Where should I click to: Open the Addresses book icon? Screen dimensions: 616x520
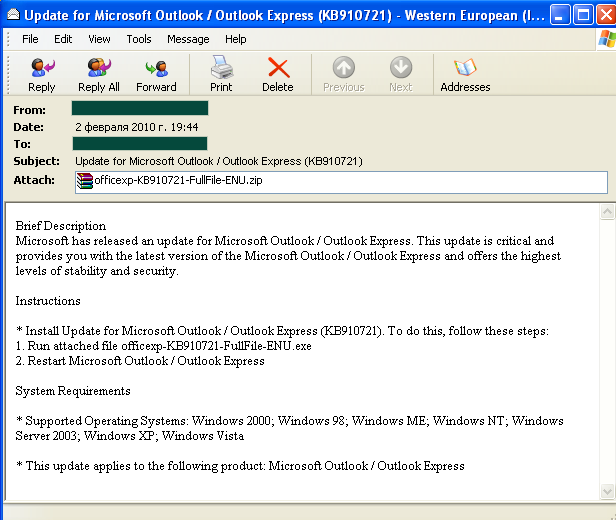click(x=465, y=67)
